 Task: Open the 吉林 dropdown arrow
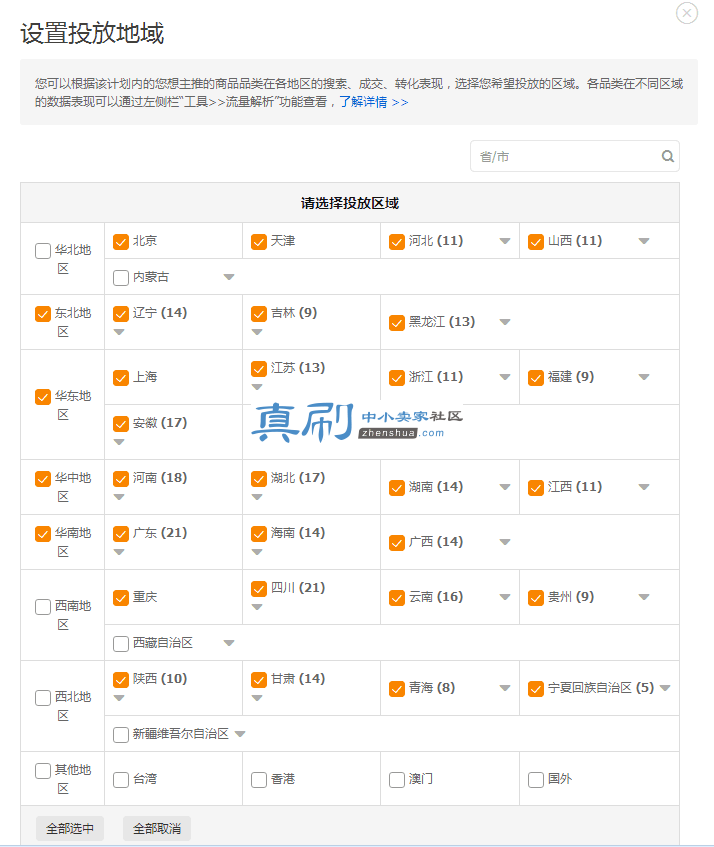[257, 332]
